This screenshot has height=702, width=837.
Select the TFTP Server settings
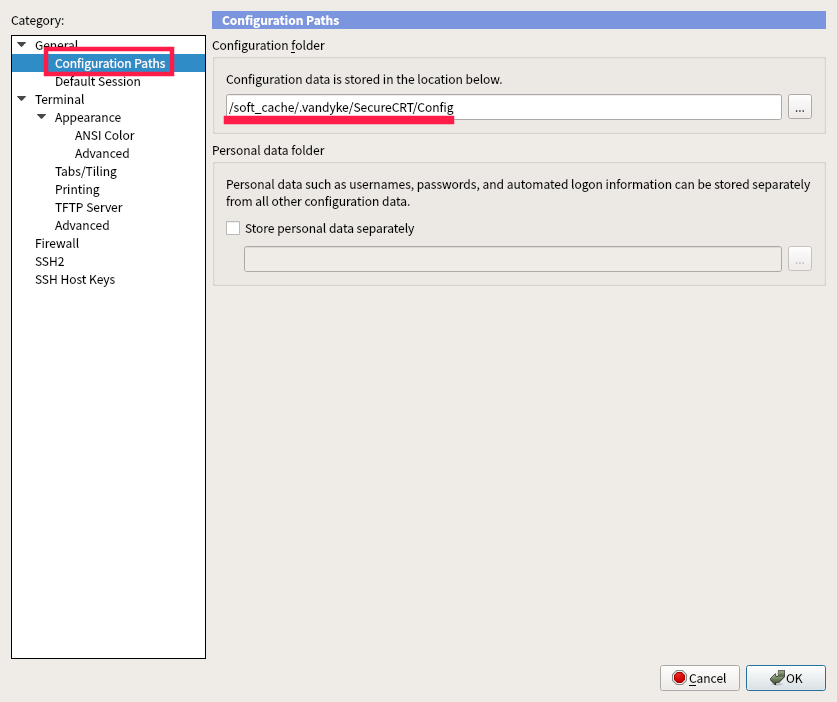point(90,207)
